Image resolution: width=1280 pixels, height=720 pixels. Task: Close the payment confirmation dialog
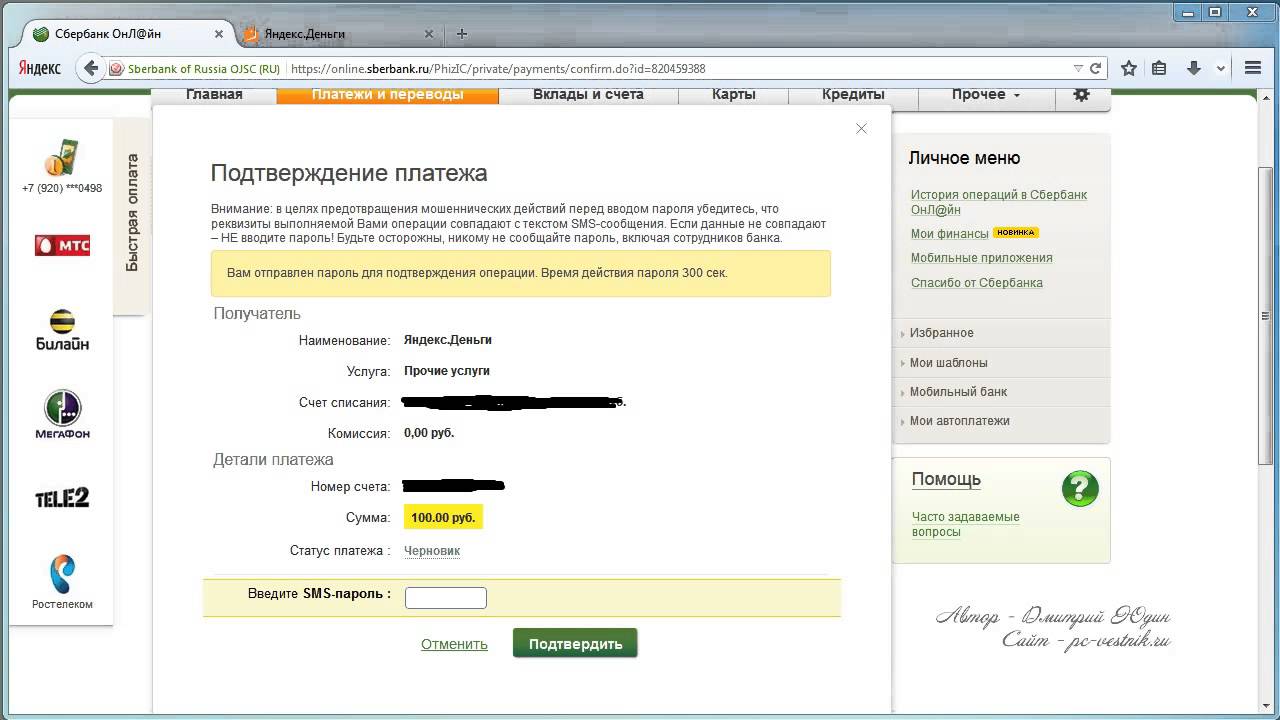coord(861,129)
